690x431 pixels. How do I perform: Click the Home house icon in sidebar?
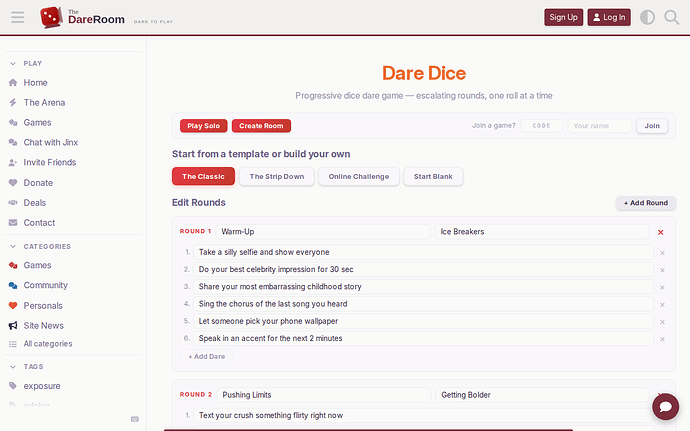(x=13, y=82)
